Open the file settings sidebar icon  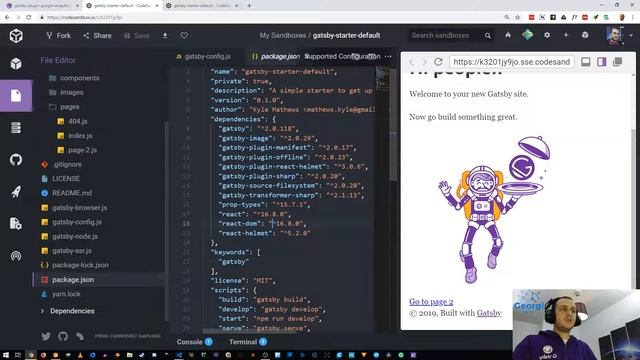pyautogui.click(x=16, y=224)
